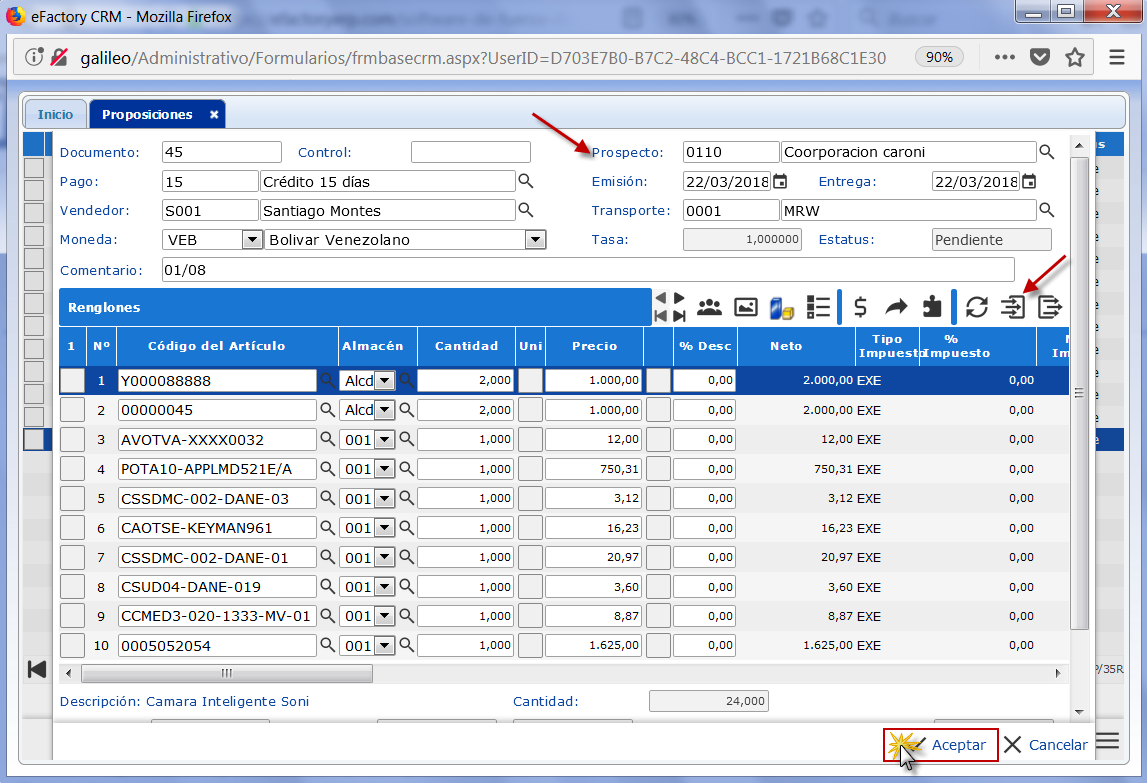Screen dimensions: 1147x783
Task: Click the puzzle piece icon
Action: [x=932, y=307]
